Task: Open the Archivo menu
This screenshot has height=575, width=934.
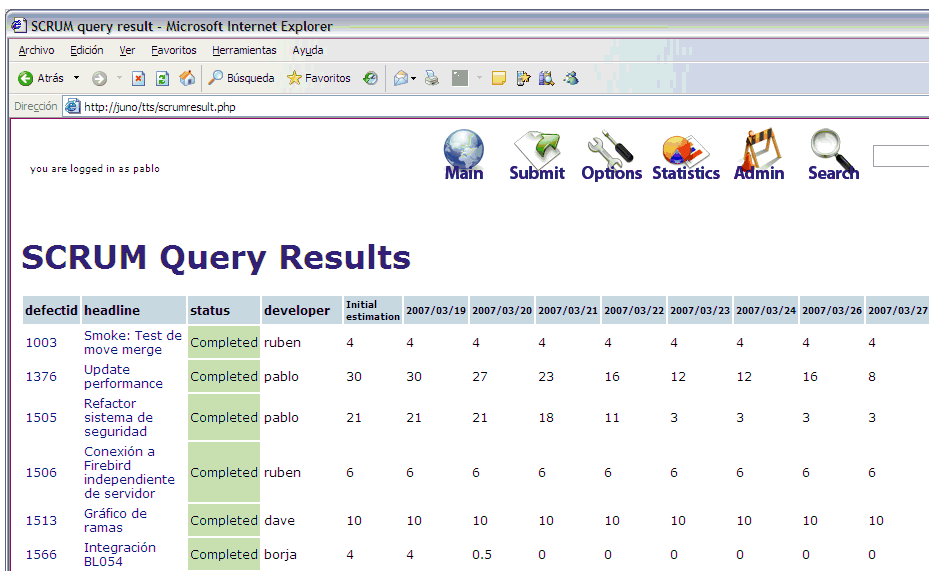Action: point(37,50)
